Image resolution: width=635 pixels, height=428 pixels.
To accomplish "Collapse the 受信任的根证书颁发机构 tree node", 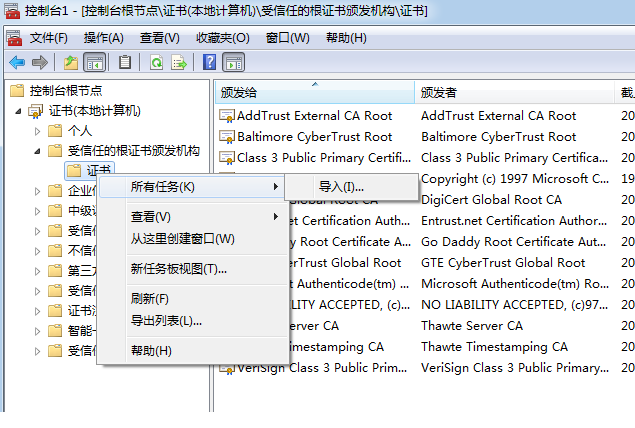I will point(38,151).
